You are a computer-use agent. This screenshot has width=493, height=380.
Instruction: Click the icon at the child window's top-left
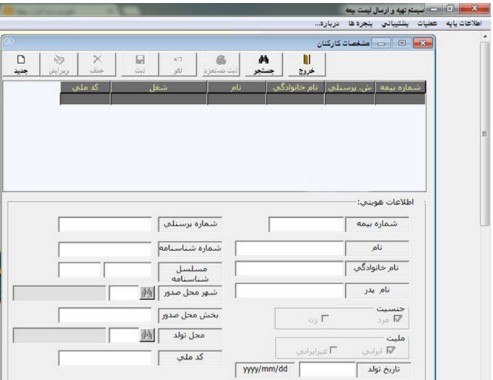tap(9, 42)
